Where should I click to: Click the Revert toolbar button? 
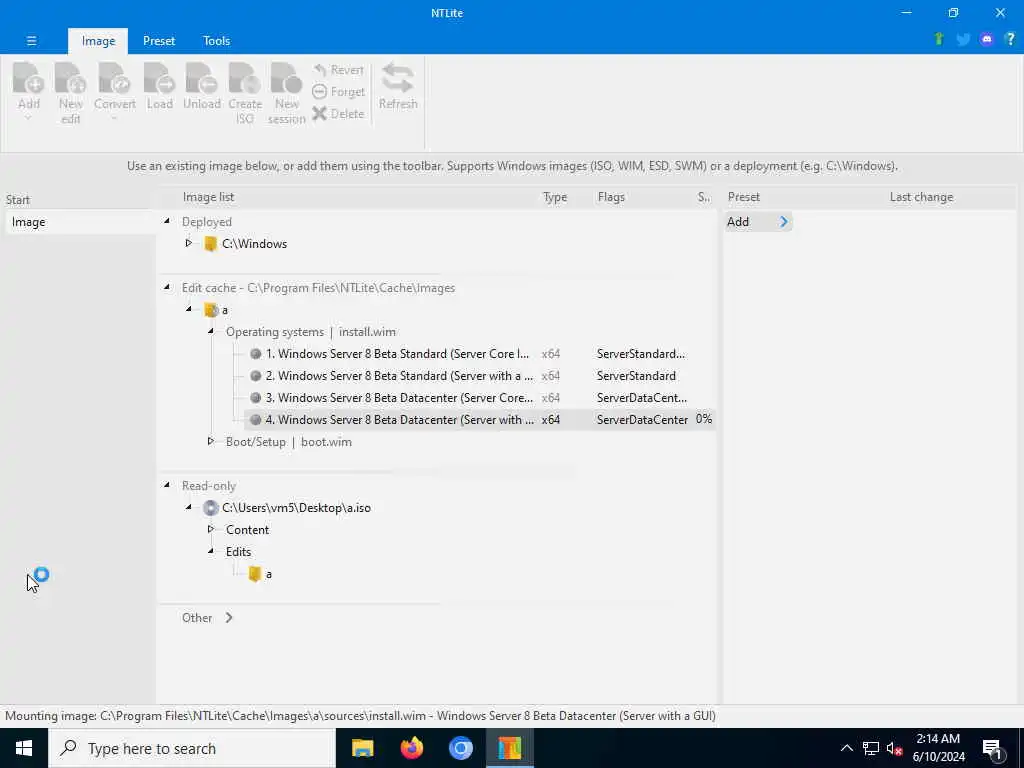point(338,70)
